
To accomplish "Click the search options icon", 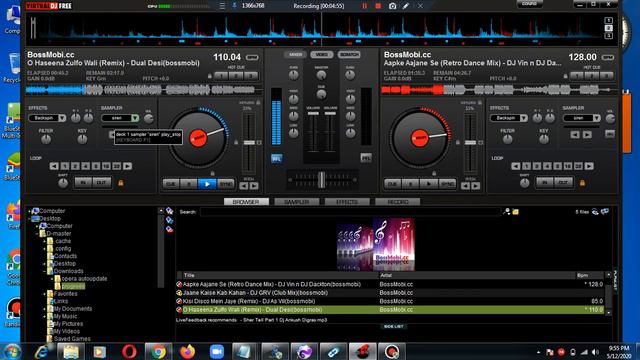I will (x=507, y=211).
